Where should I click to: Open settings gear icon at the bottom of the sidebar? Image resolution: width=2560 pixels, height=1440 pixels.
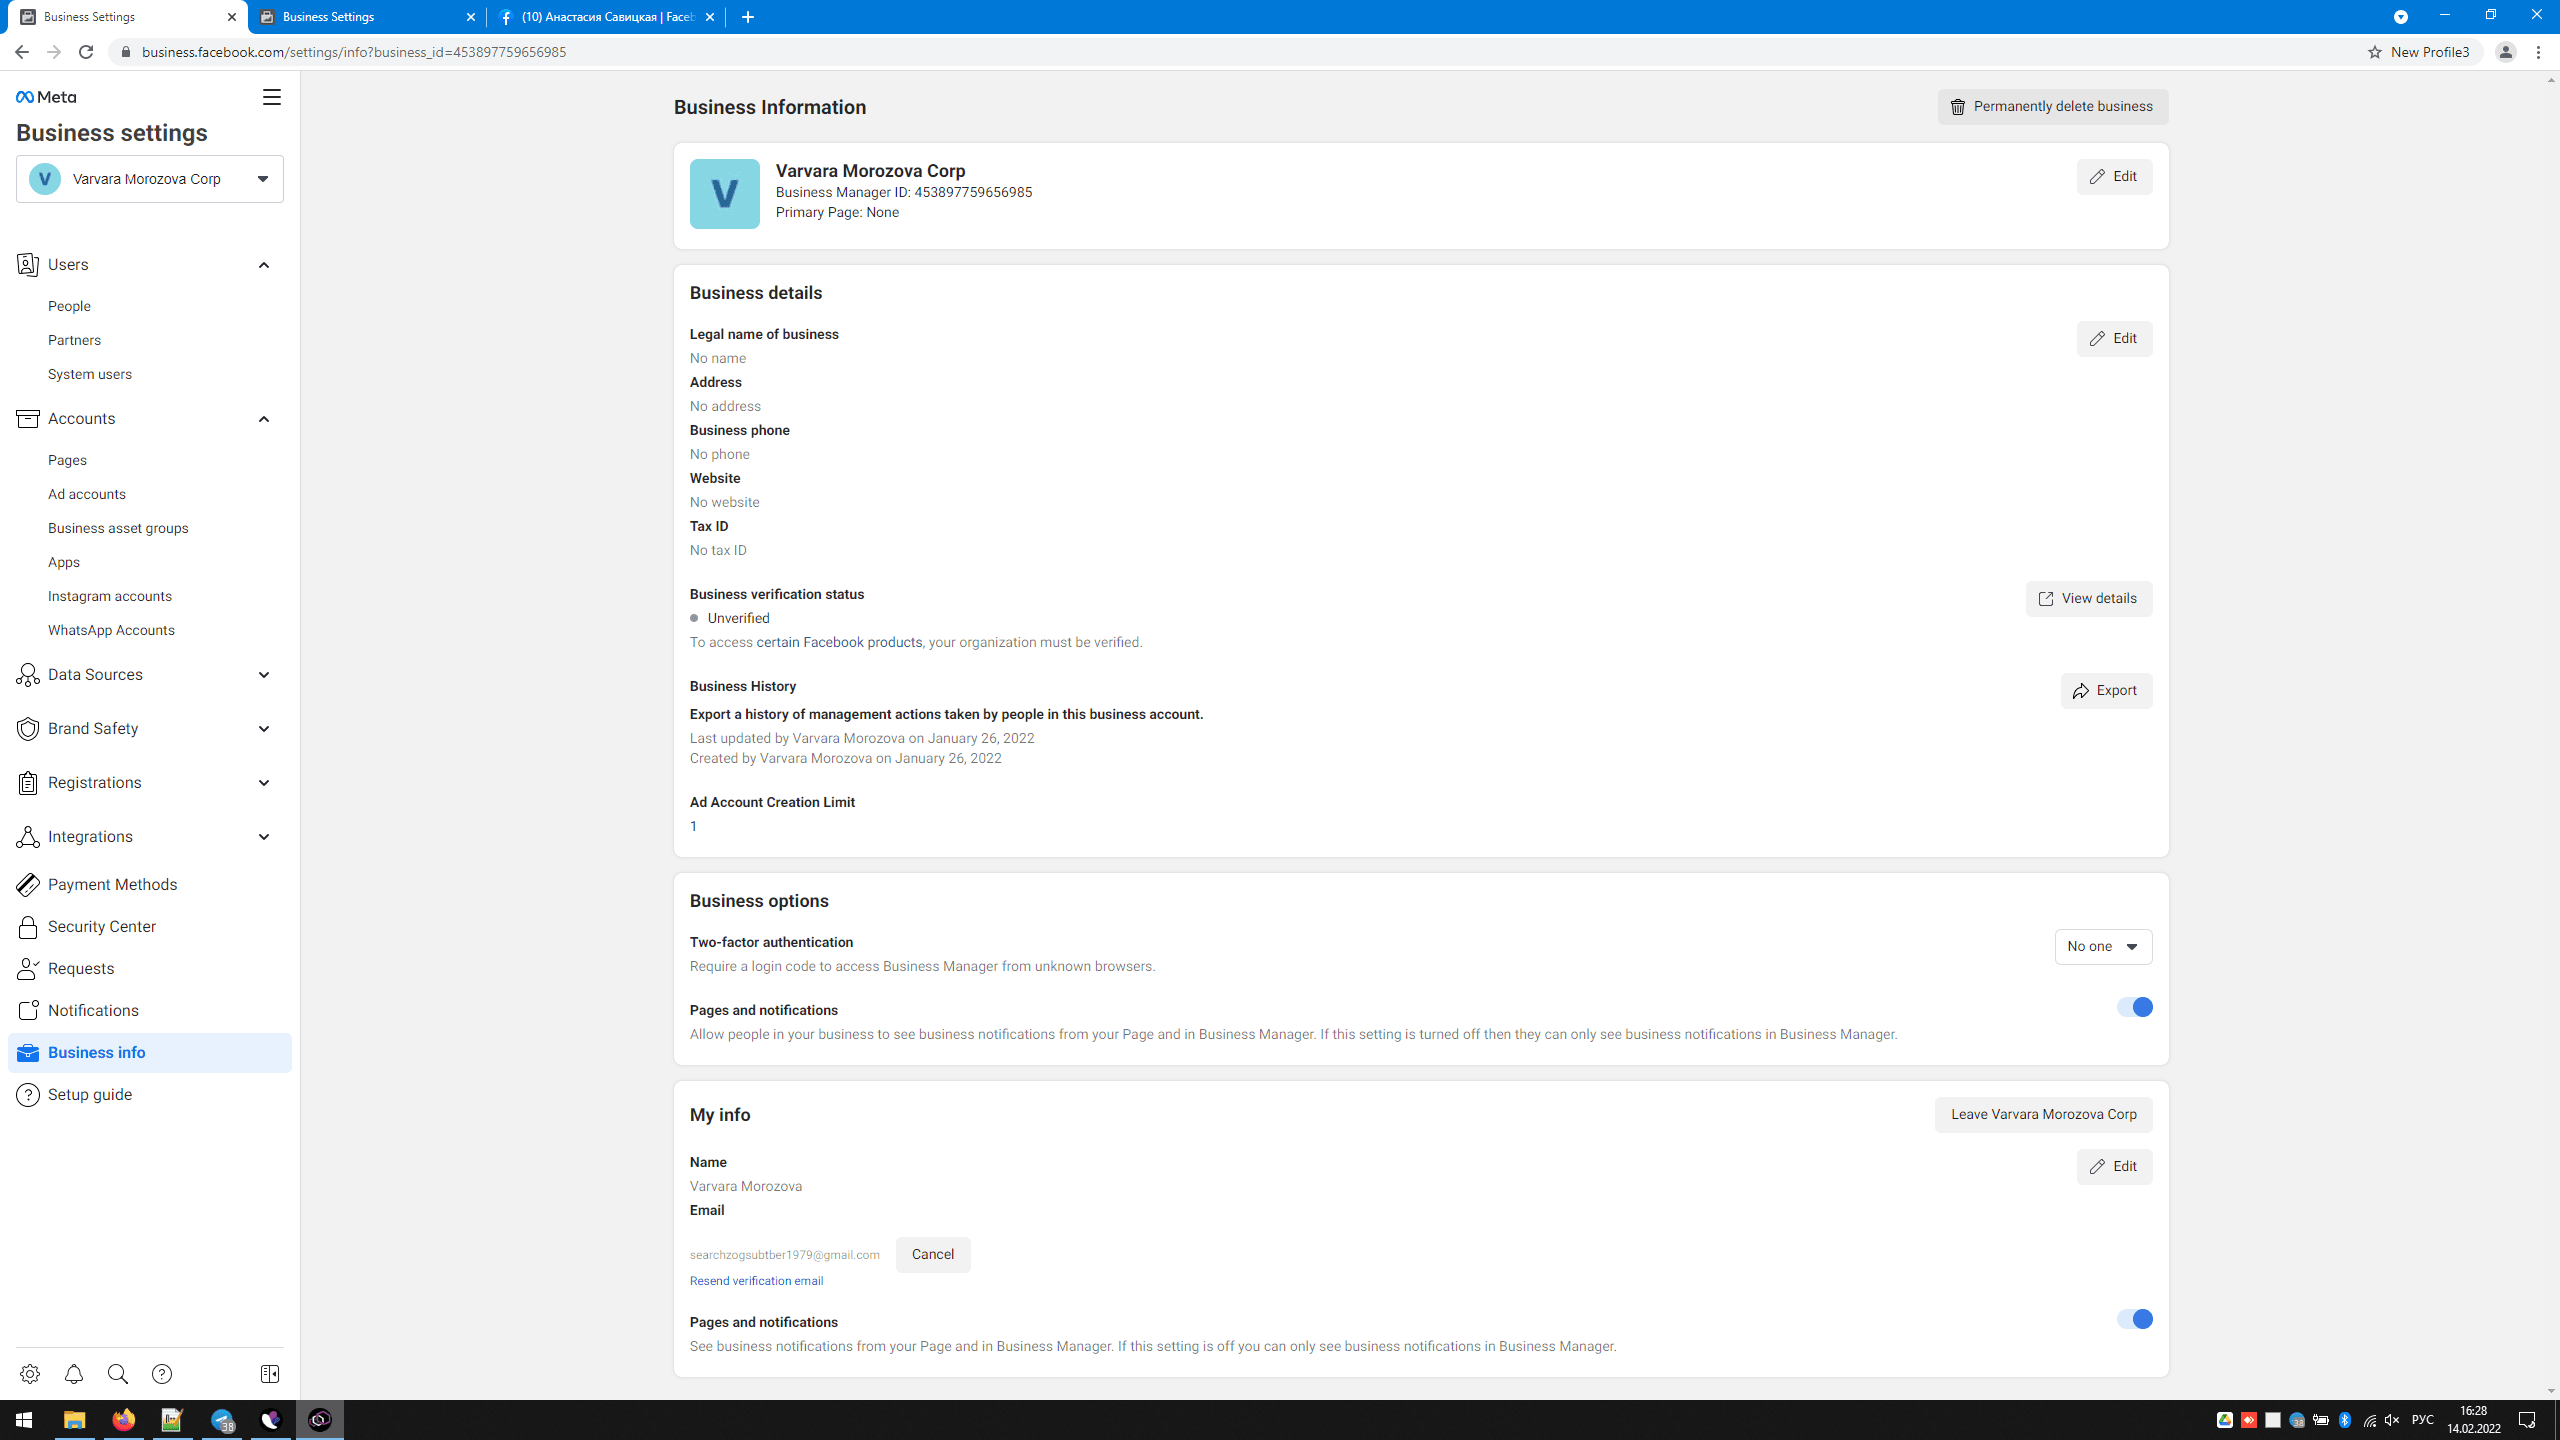click(x=30, y=1374)
